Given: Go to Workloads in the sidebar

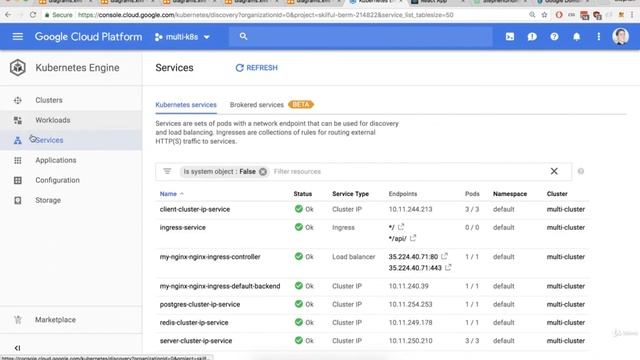Looking at the screenshot, I should point(53,120).
